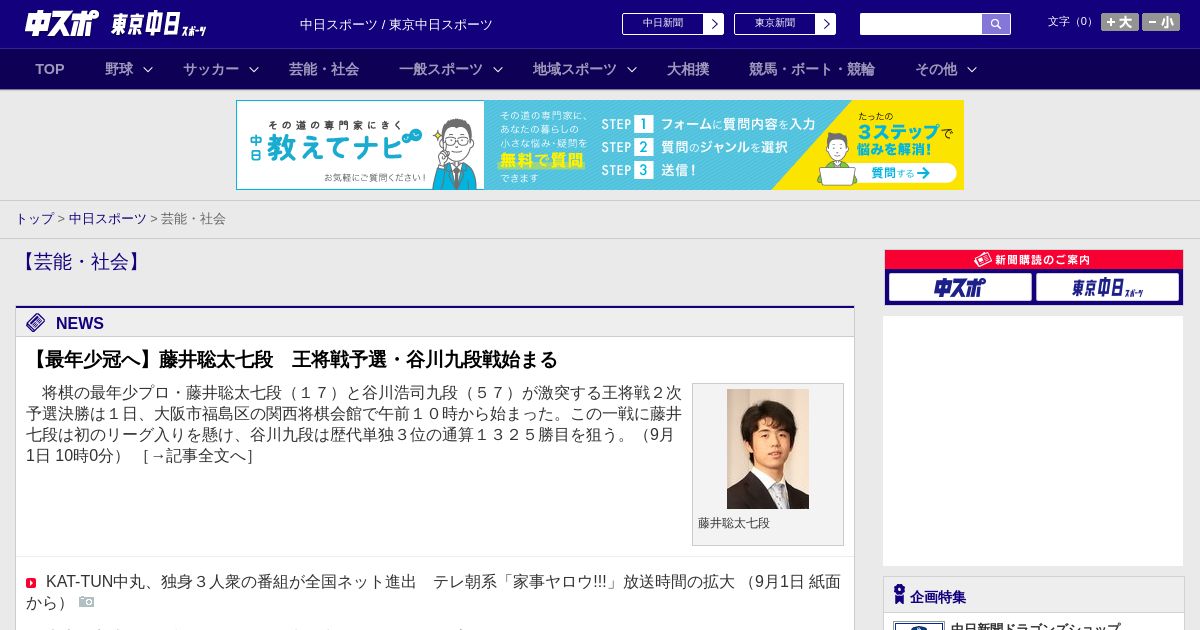
Task: Click the 企画特集 ribbon icon
Action: 899,594
